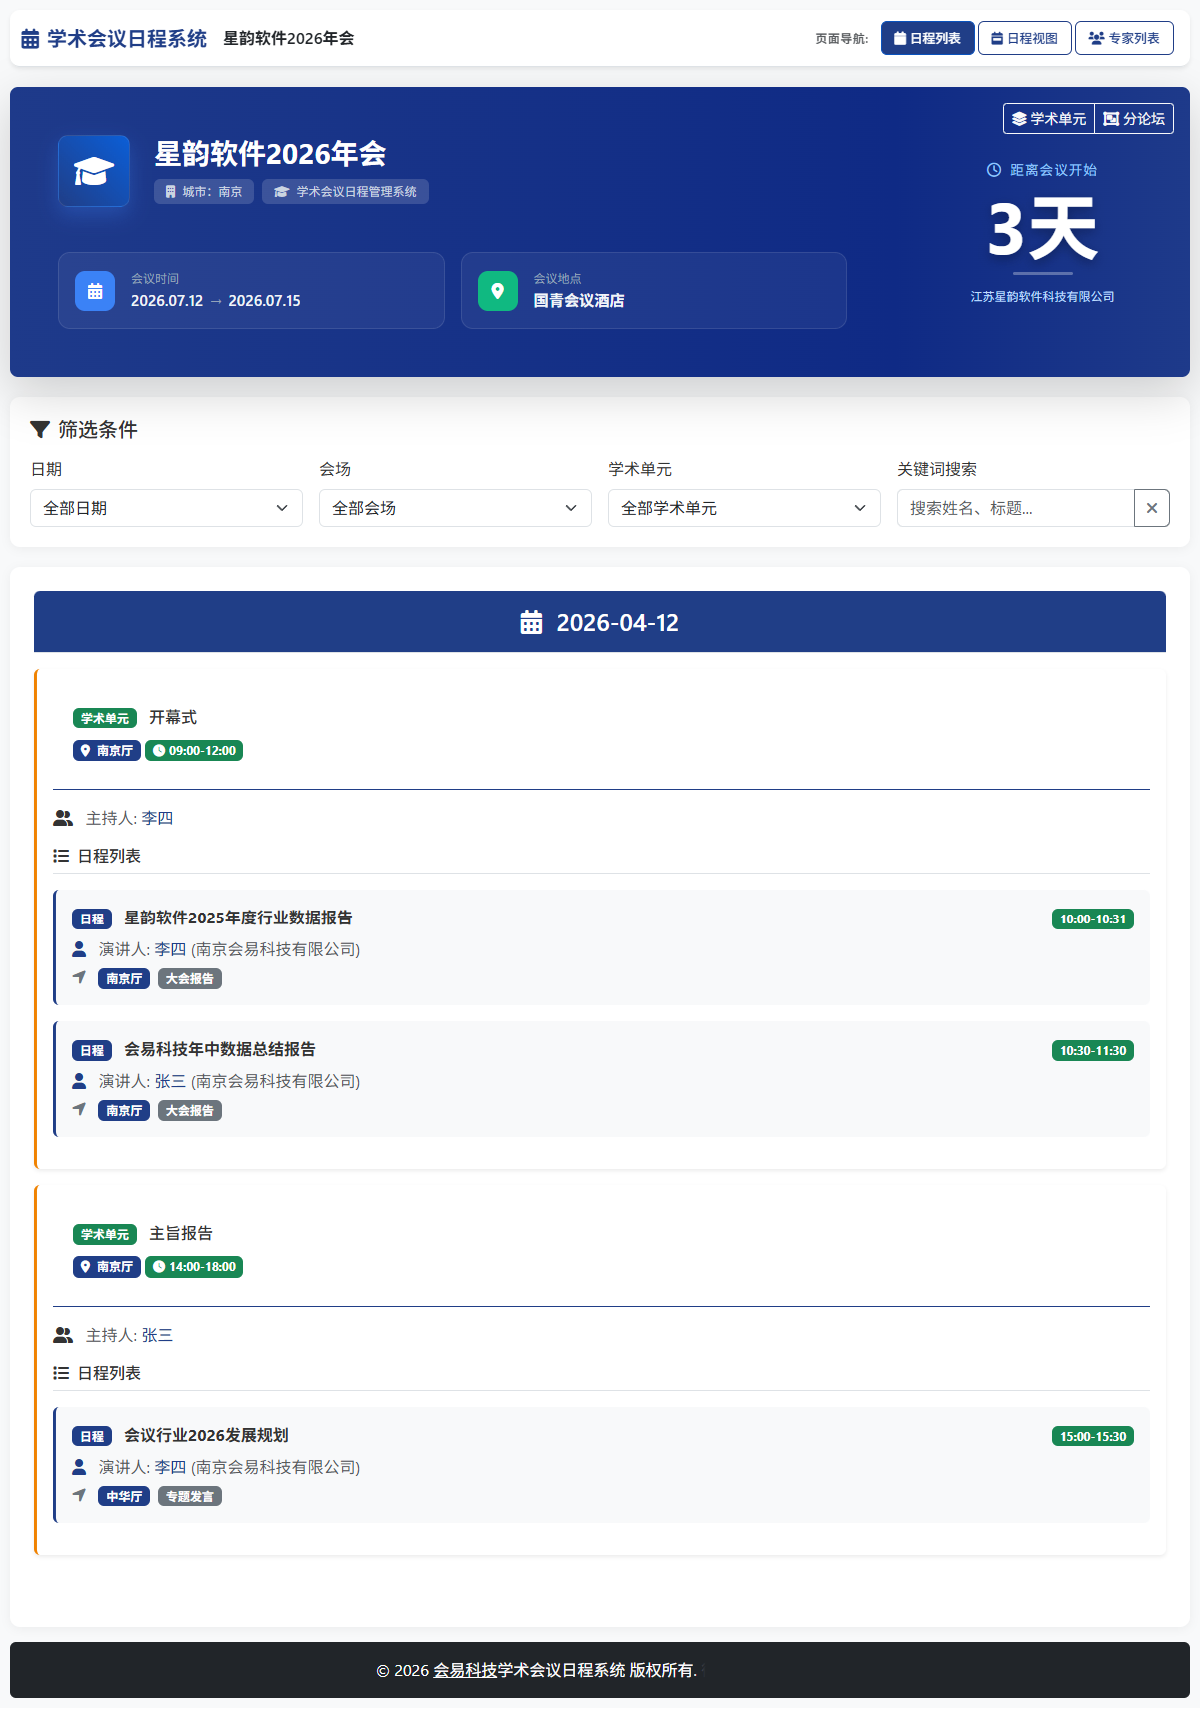Clear search with the X button
The image size is (1200, 1710).
(1152, 508)
